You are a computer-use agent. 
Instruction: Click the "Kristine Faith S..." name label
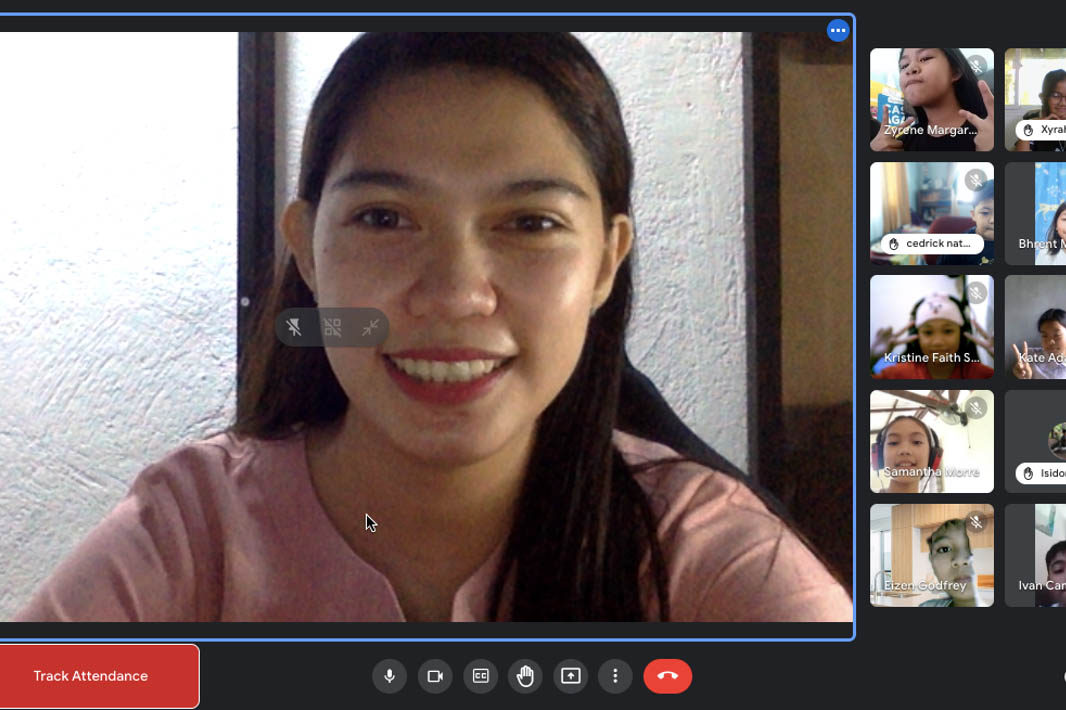click(931, 358)
